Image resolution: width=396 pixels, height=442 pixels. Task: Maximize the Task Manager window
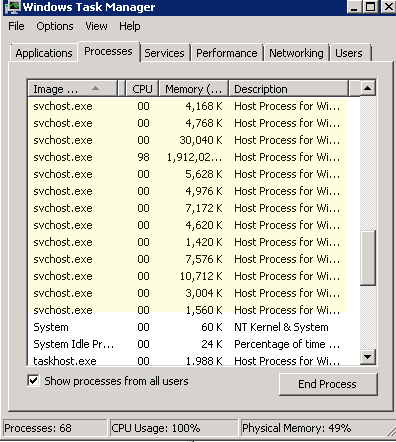pyautogui.click(x=371, y=7)
